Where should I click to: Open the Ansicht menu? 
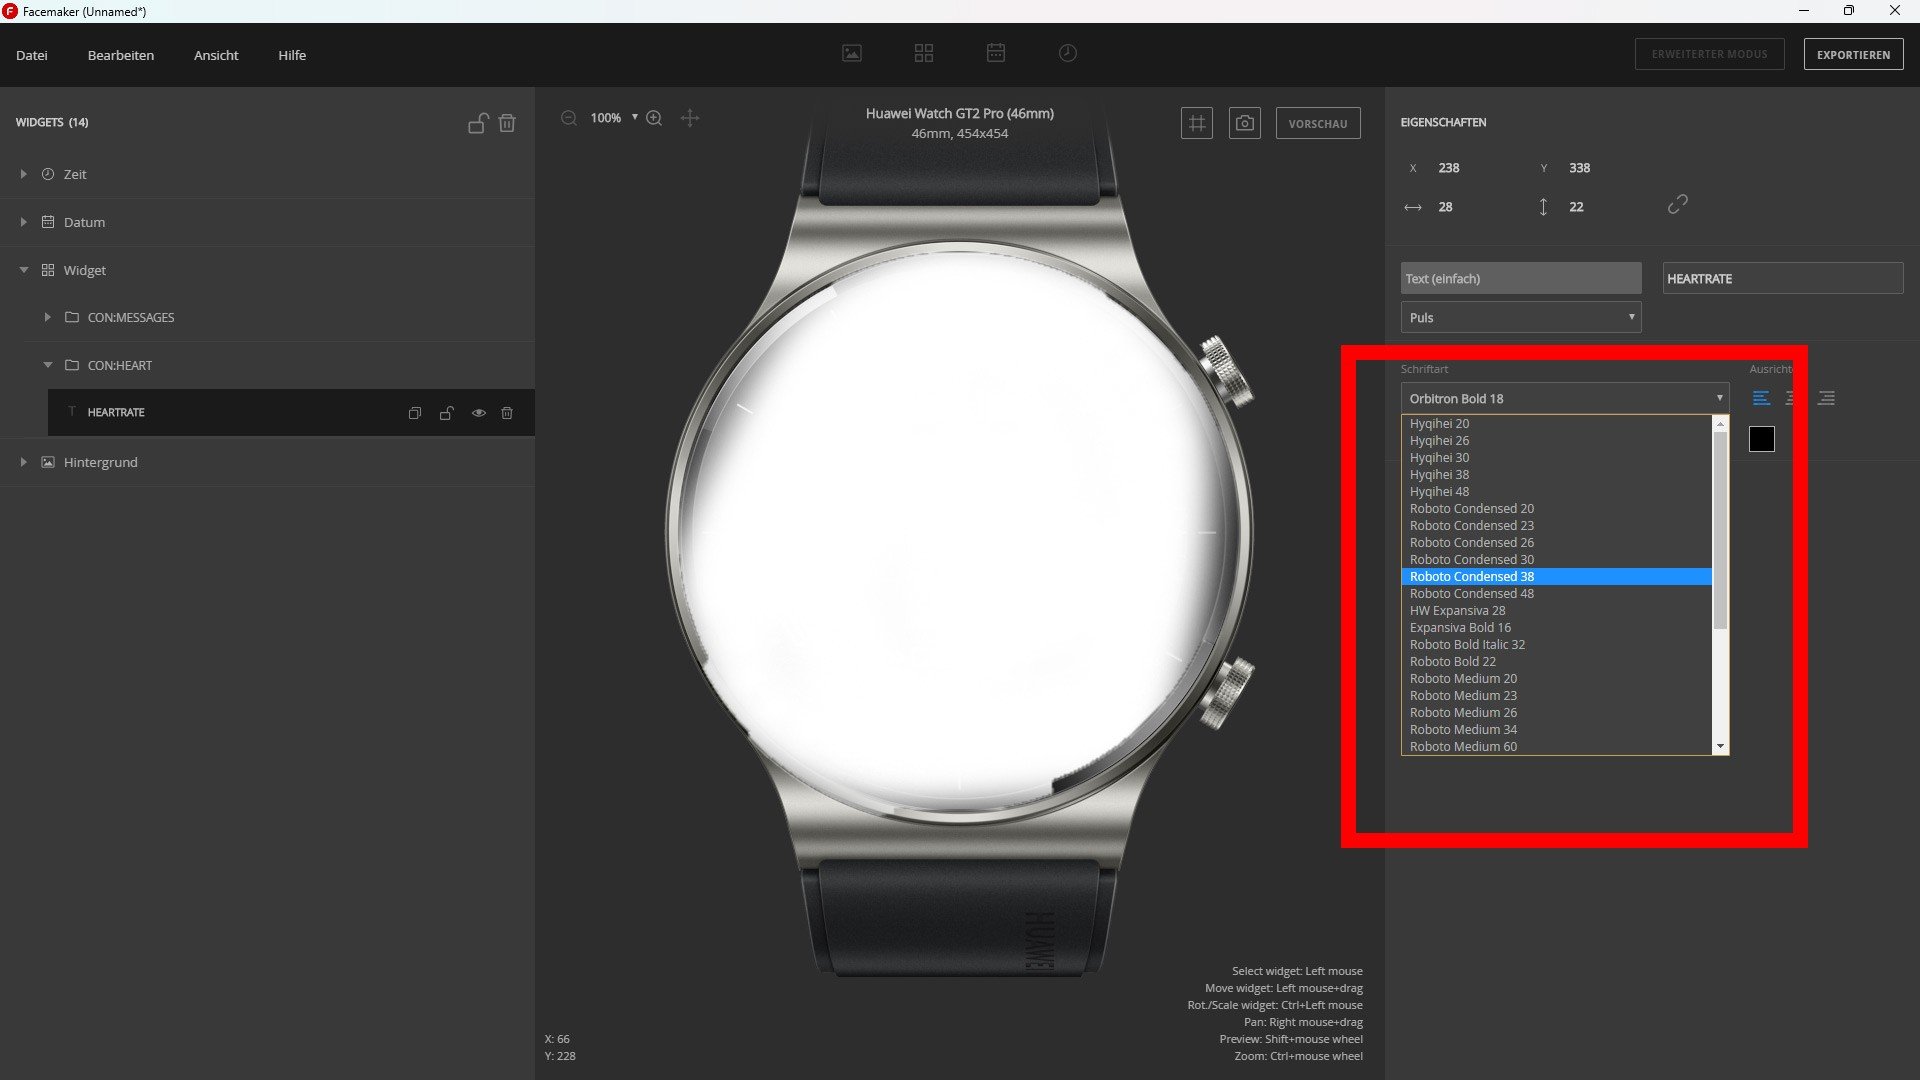coord(216,55)
